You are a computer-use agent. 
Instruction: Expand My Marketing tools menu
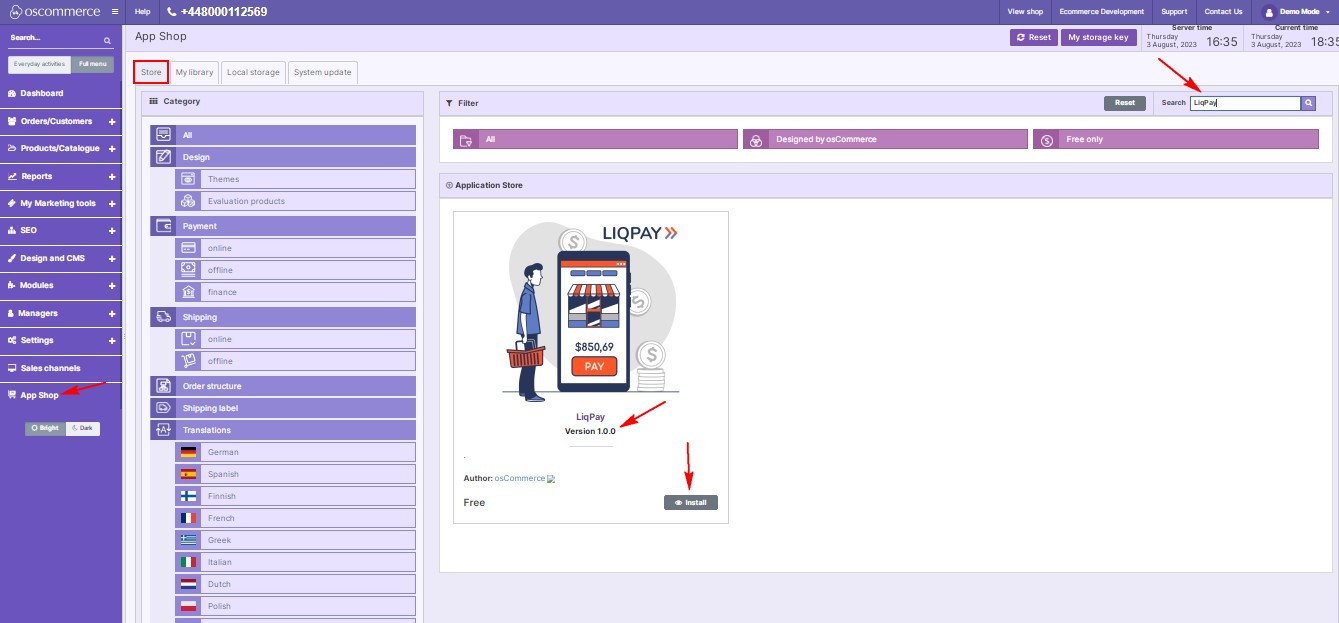[112, 204]
